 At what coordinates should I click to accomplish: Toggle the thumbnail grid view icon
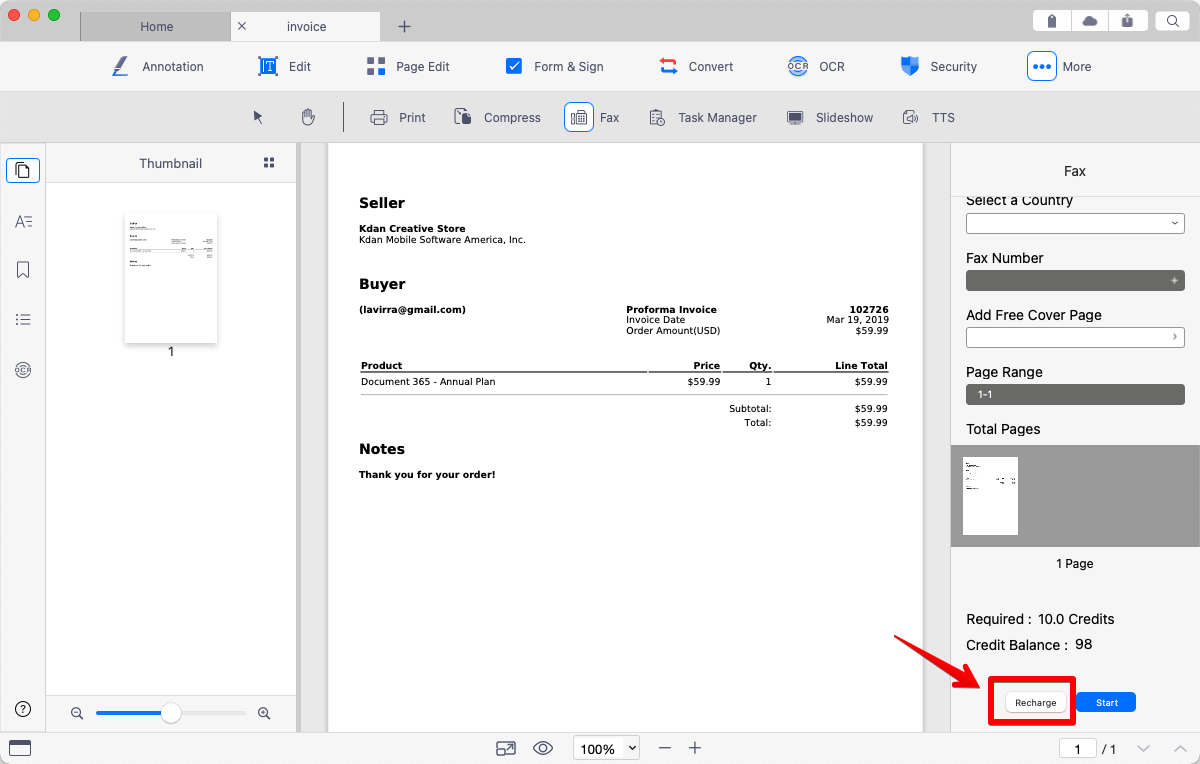(x=268, y=163)
